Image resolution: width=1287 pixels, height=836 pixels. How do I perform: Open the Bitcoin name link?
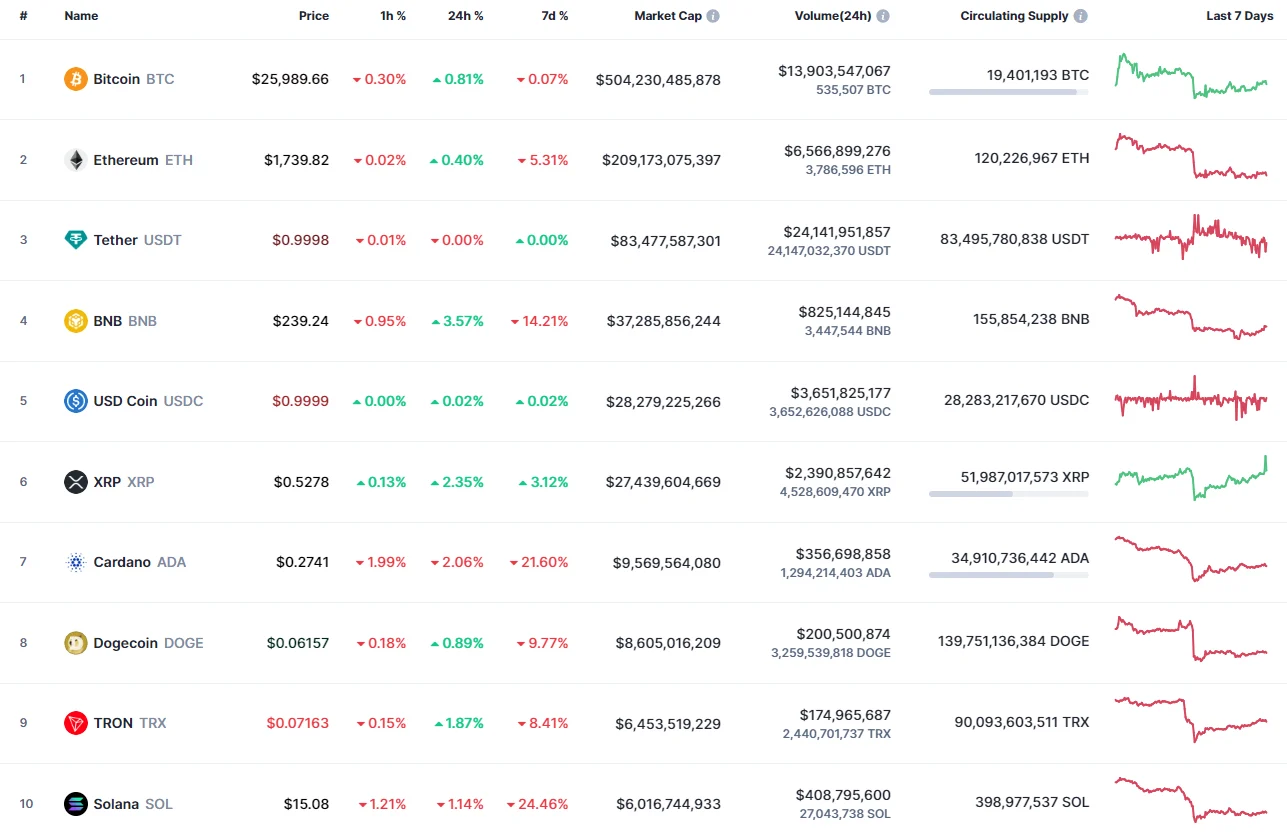tap(117, 78)
